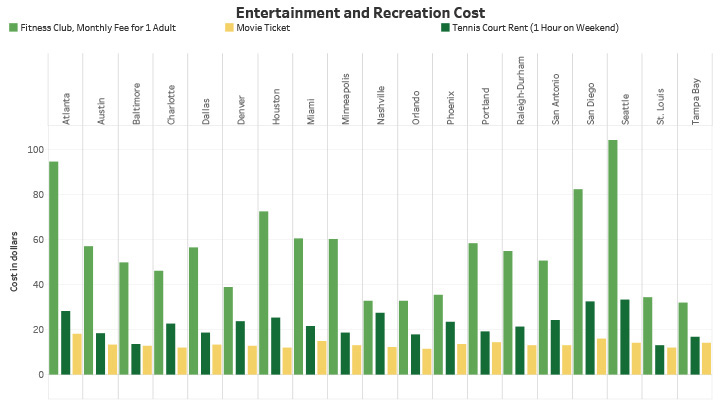Select San Antonio's tennis court rent bar
The image size is (720, 404).
555,348
